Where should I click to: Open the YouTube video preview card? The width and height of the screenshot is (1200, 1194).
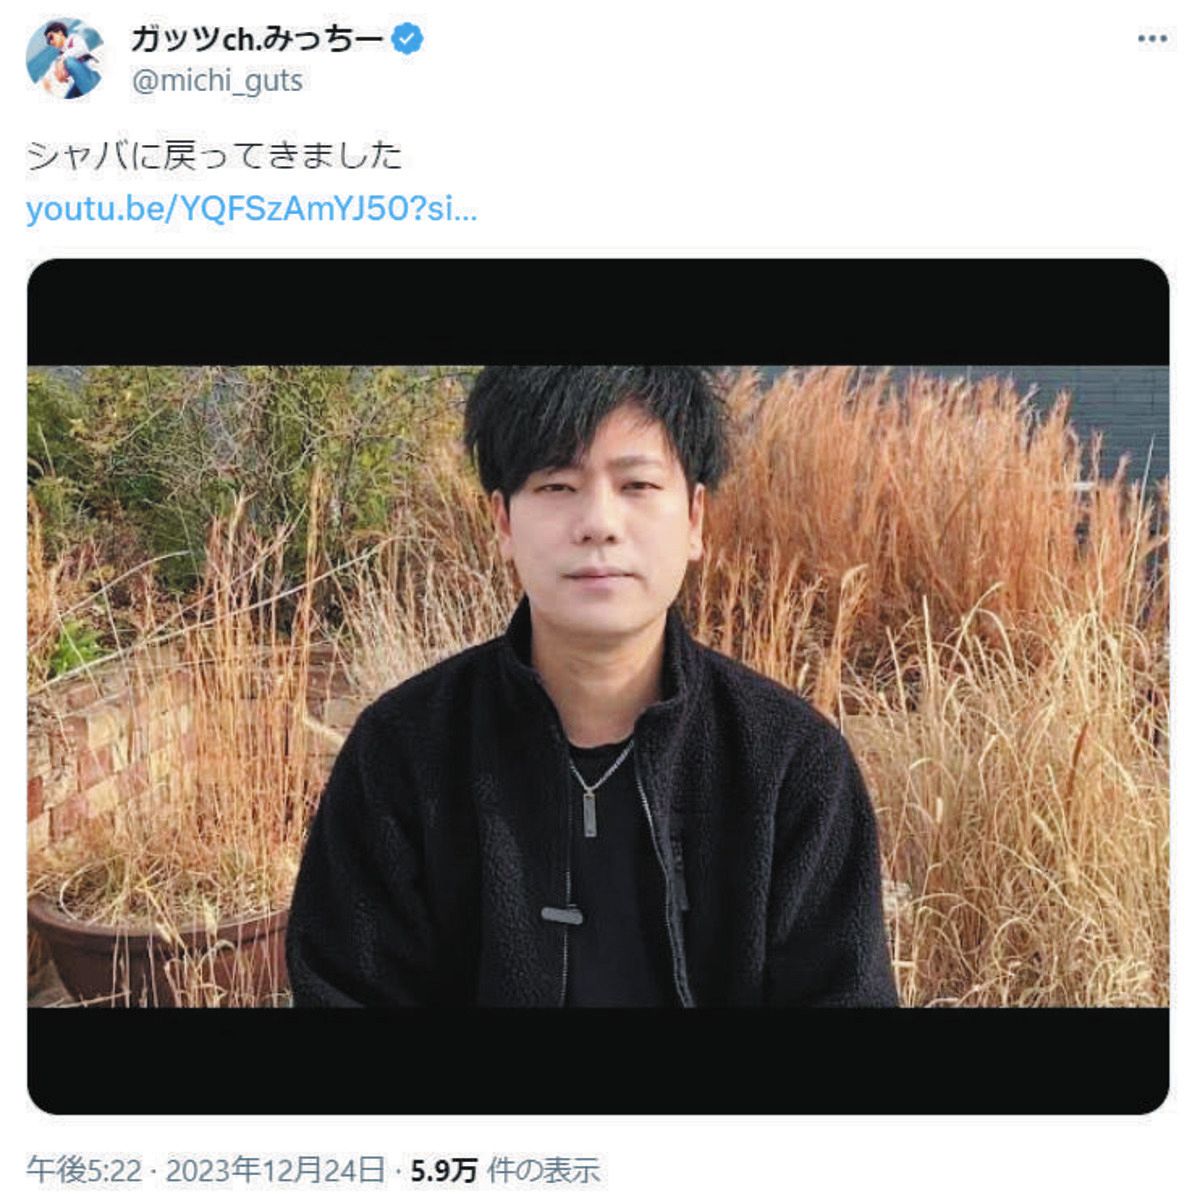(598, 686)
